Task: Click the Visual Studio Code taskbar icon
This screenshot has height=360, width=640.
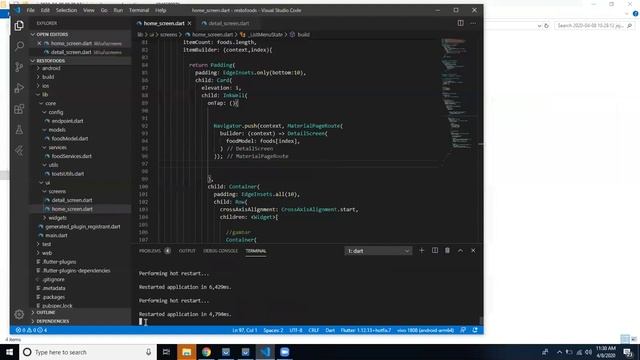Action: click(x=265, y=352)
